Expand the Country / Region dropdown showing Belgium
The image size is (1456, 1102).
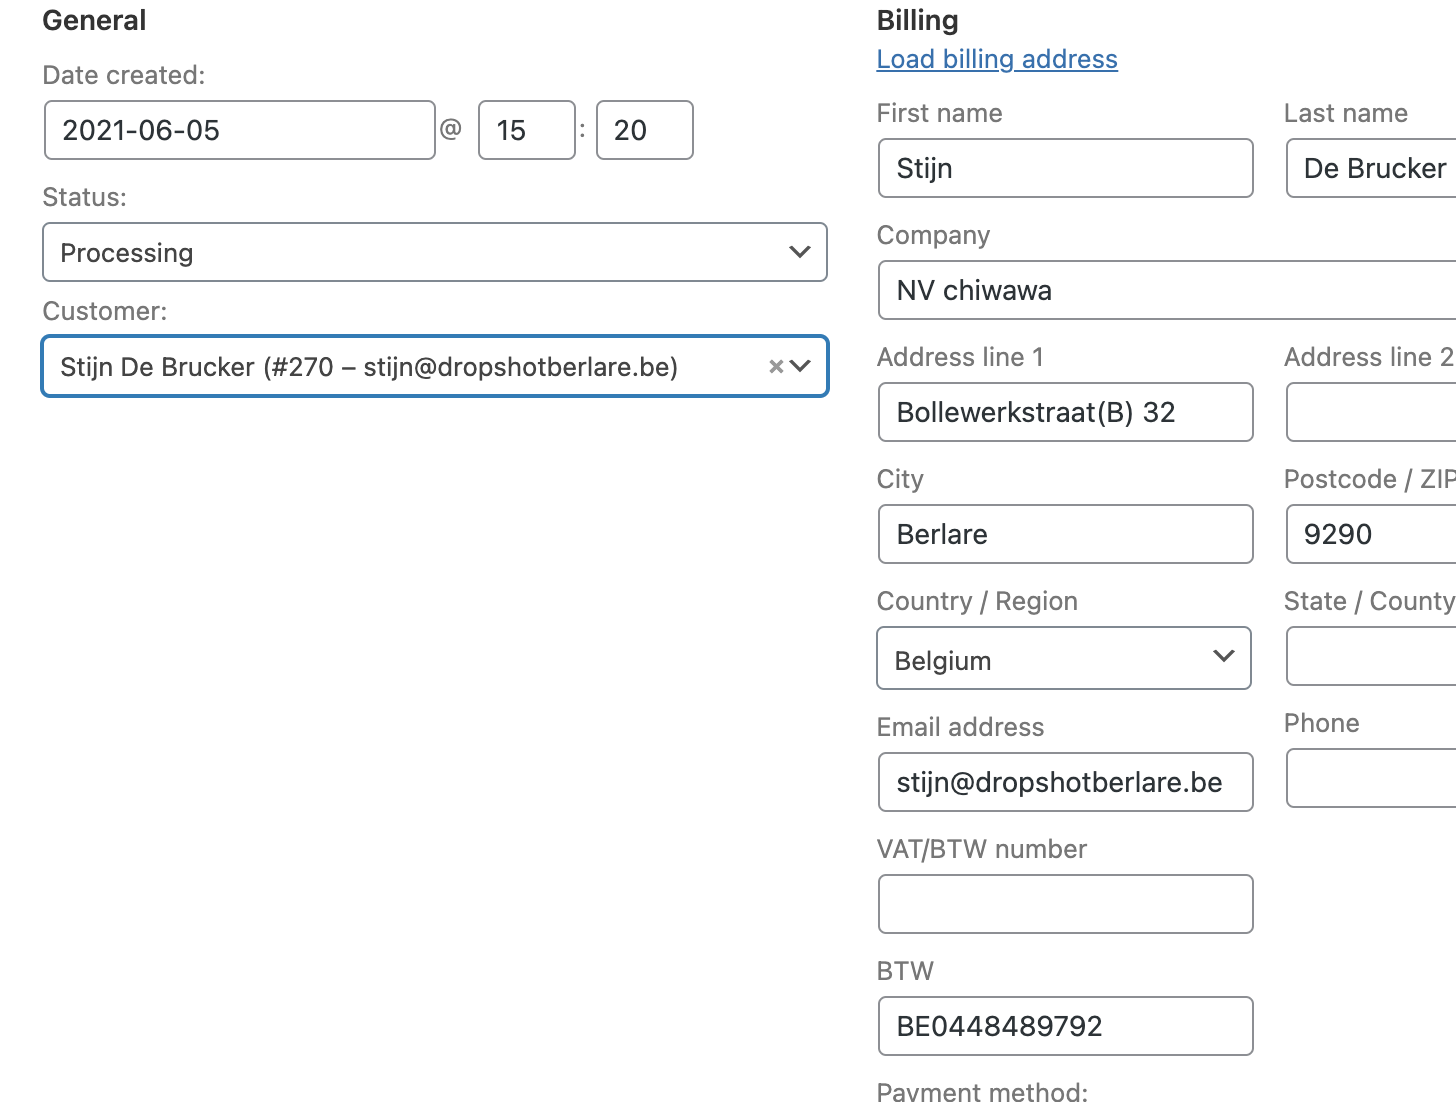point(1064,658)
